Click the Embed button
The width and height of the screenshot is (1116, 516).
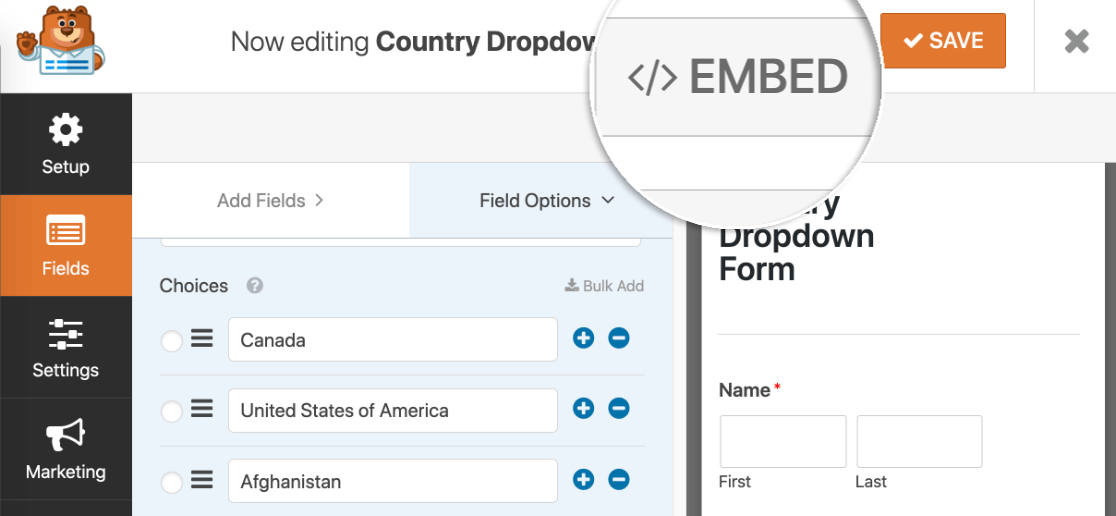pyautogui.click(x=738, y=77)
